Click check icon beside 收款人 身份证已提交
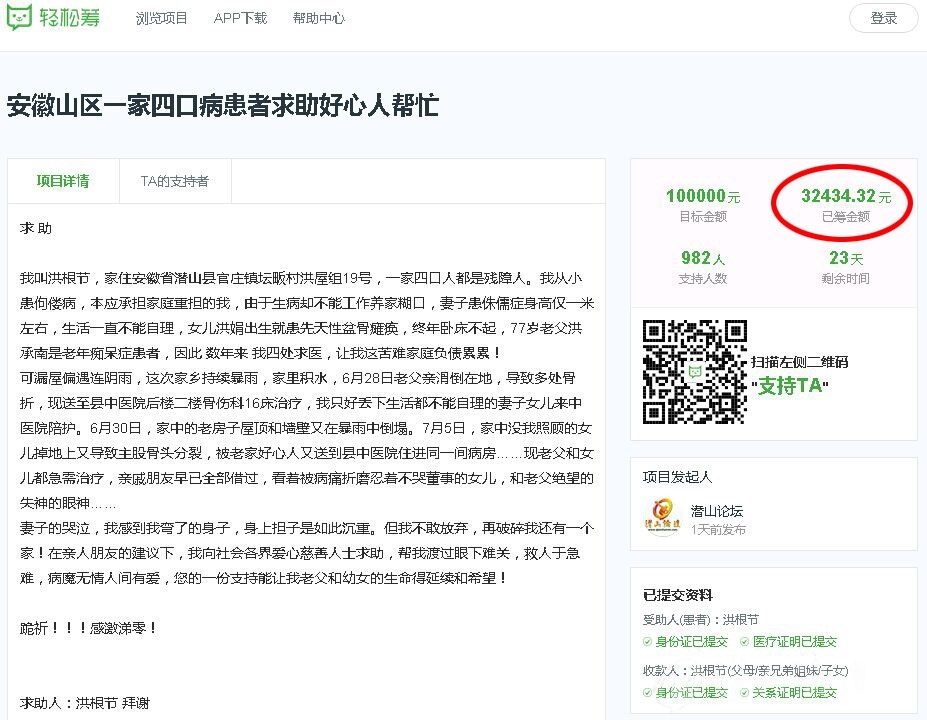 pos(648,692)
